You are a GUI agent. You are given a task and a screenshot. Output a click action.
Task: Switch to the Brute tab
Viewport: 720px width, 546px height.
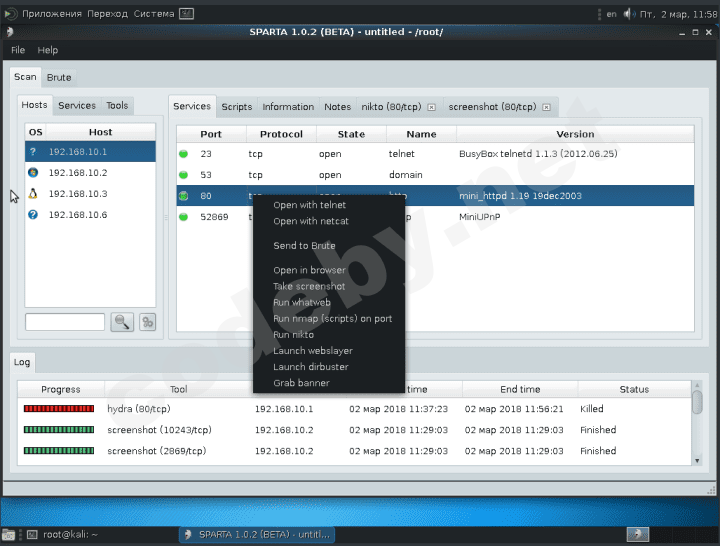[59, 77]
